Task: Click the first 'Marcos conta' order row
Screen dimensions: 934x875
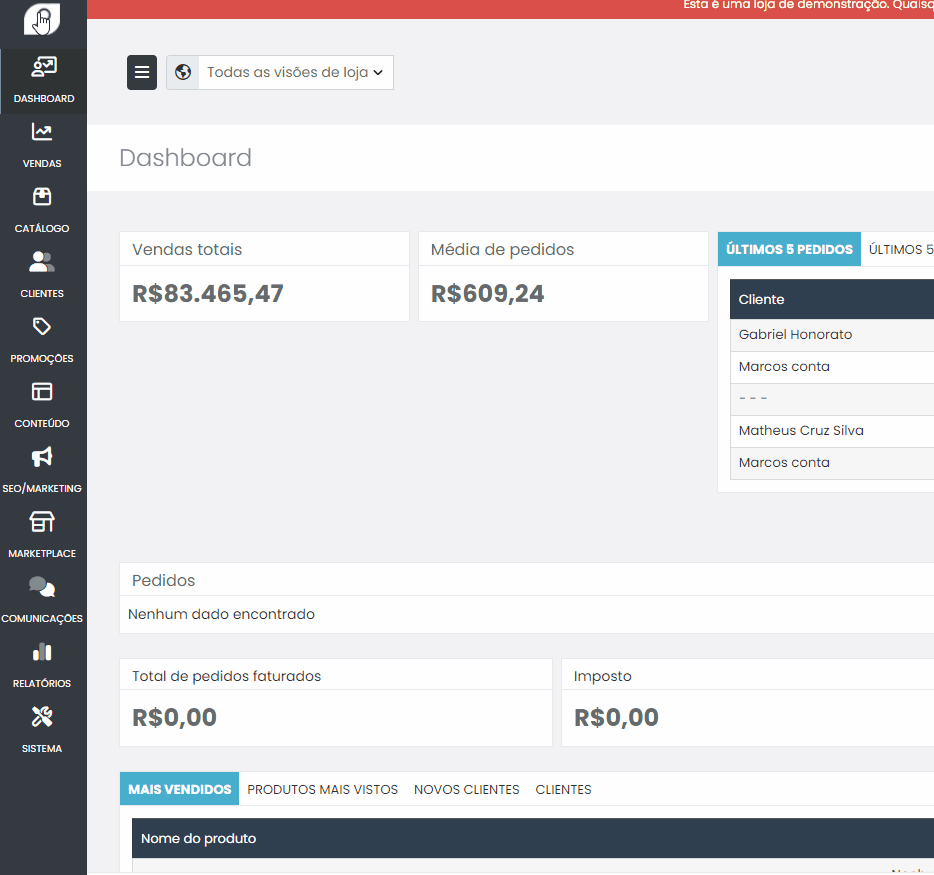Action: tap(832, 367)
